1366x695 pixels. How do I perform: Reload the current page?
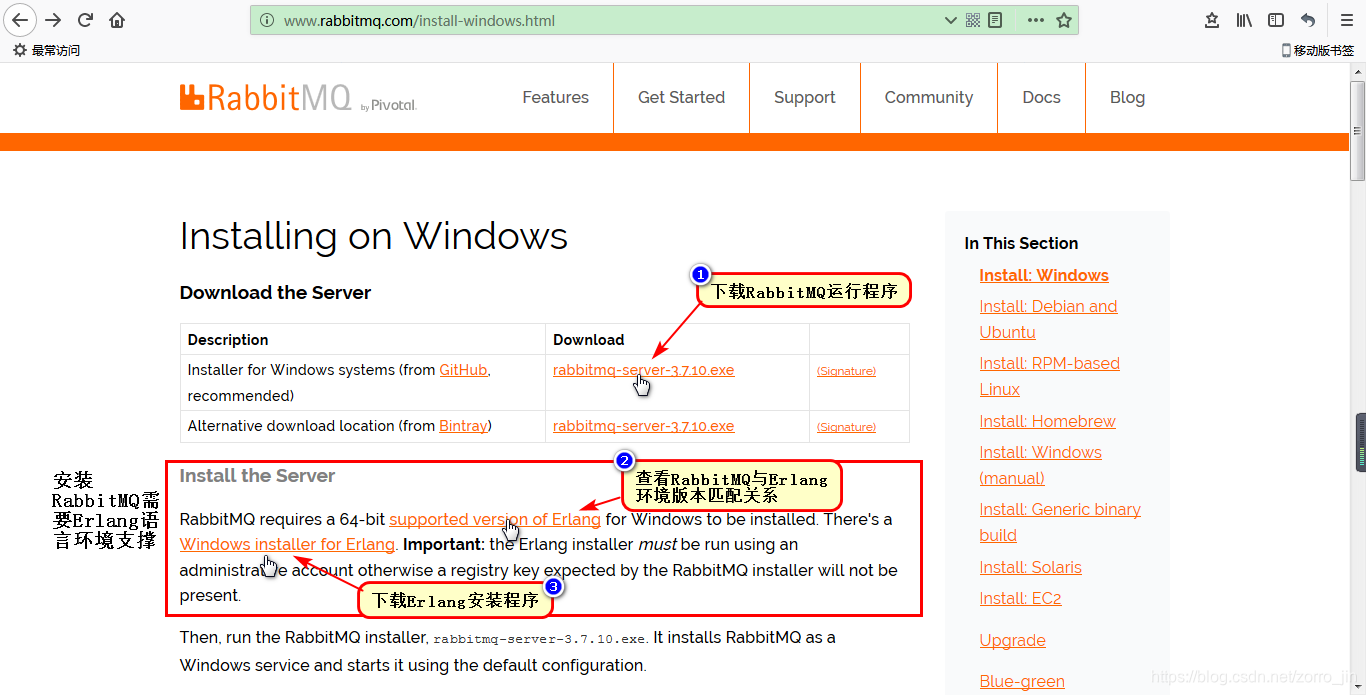click(x=85, y=20)
